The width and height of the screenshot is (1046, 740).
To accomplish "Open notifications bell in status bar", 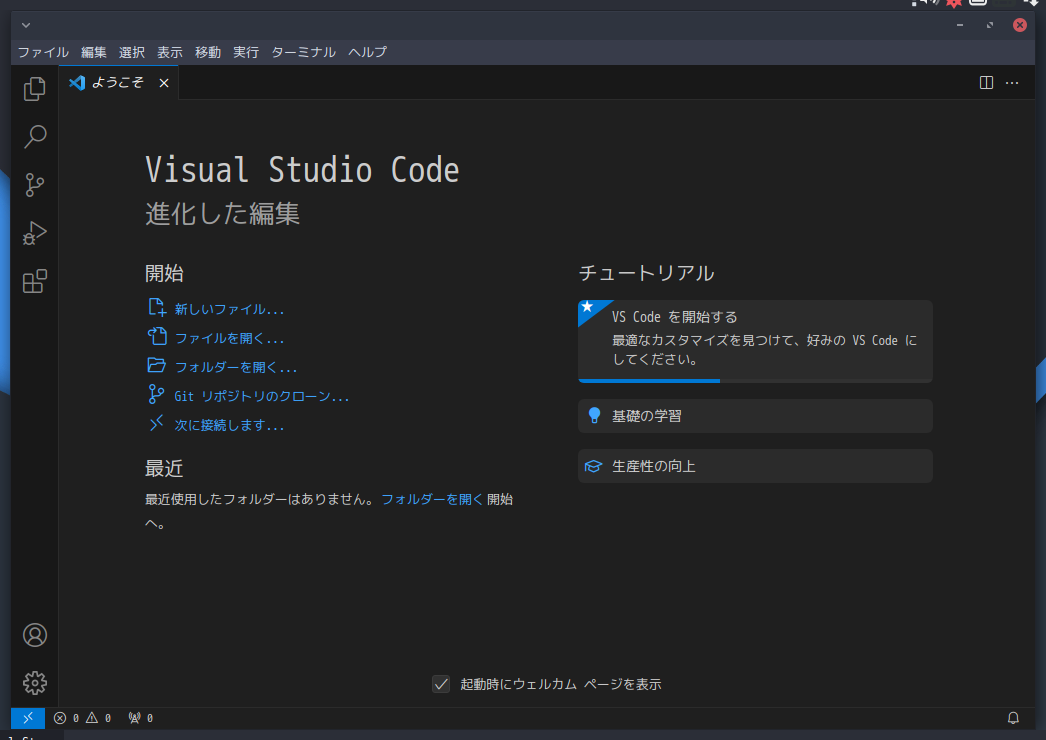I will click(1013, 718).
